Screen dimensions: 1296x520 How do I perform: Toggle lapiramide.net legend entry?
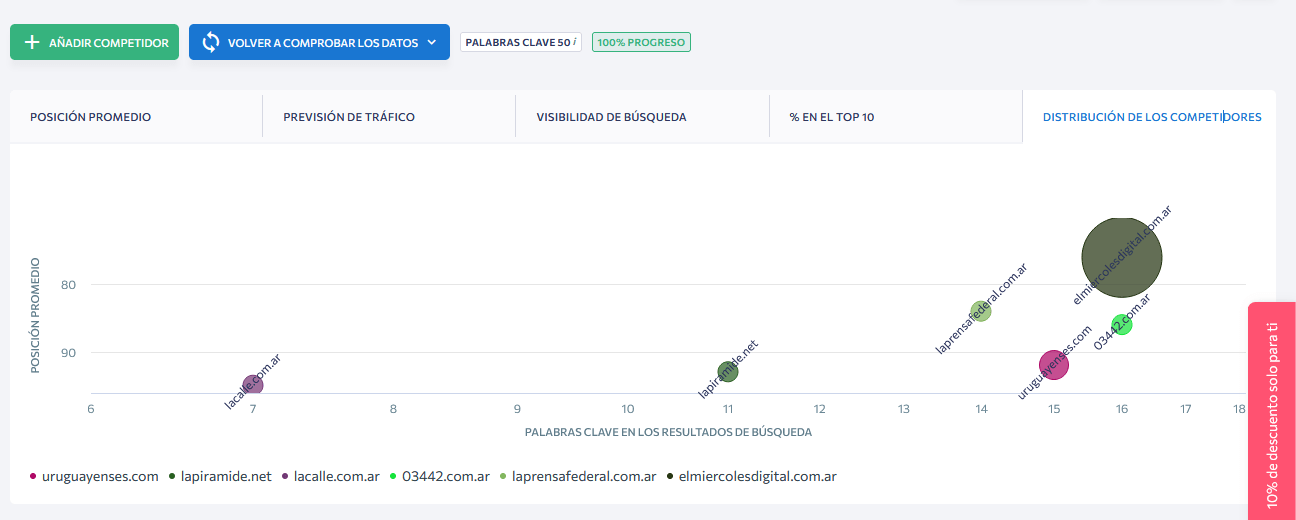coord(225,476)
